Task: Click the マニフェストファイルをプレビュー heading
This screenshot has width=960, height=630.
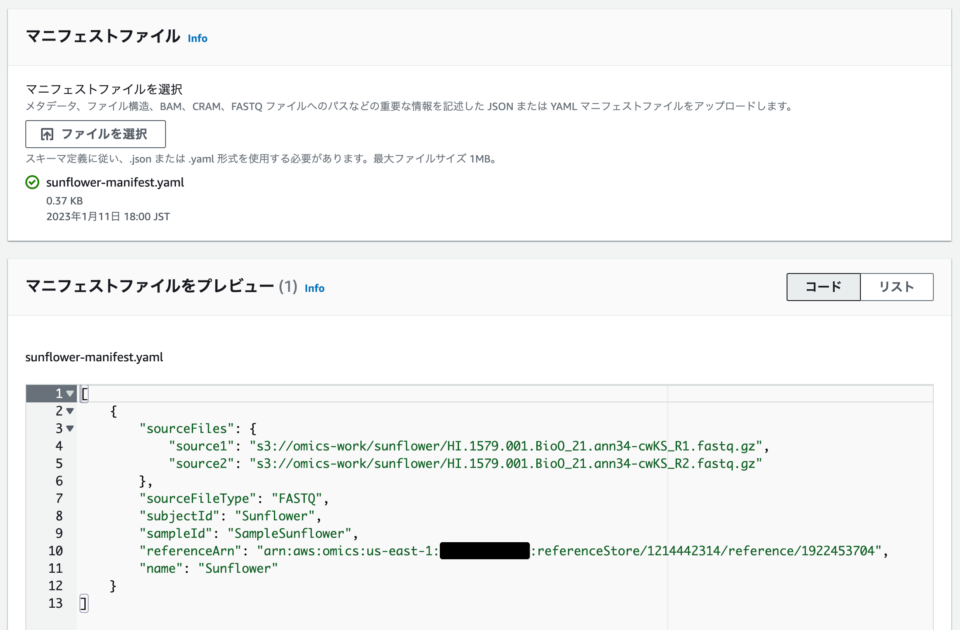Action: coord(150,286)
